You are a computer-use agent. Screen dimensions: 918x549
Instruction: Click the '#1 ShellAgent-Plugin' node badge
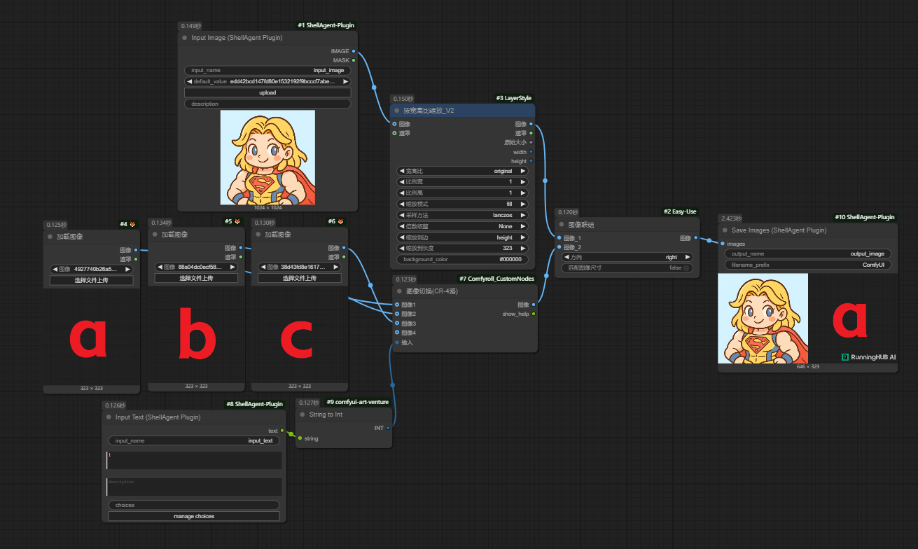coord(326,26)
